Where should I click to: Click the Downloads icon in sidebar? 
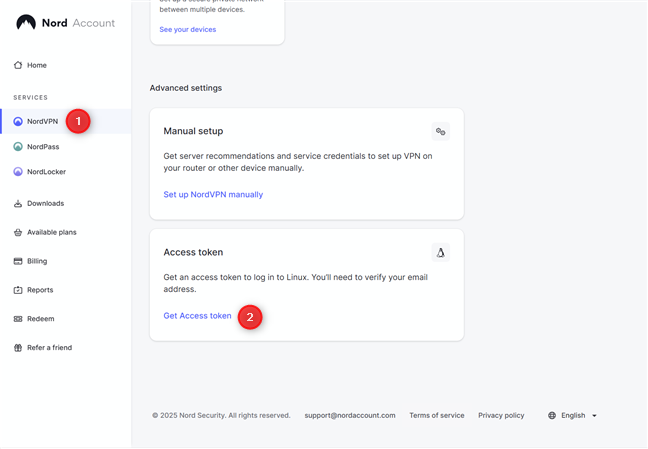click(18, 204)
